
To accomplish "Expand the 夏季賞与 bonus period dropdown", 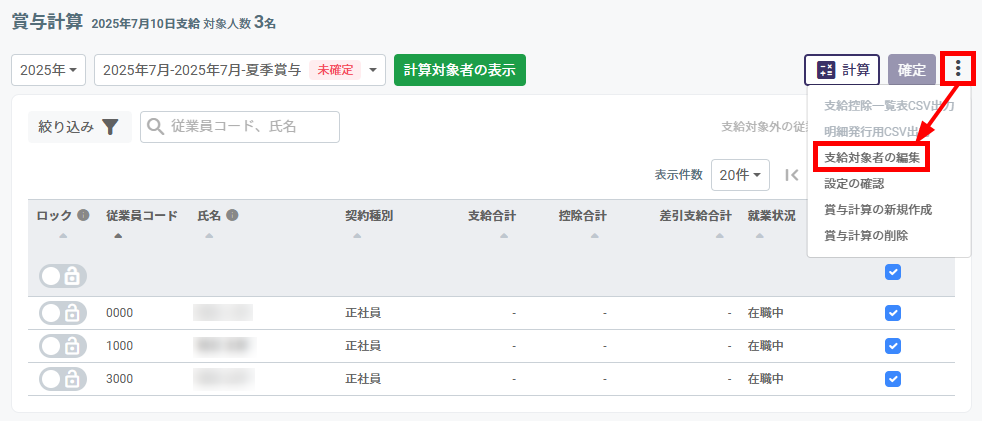I will [240, 70].
